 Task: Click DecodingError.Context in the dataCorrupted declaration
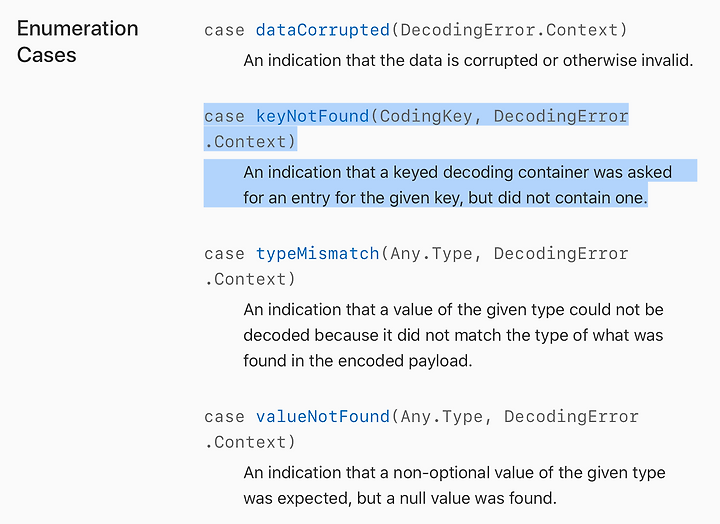point(508,30)
